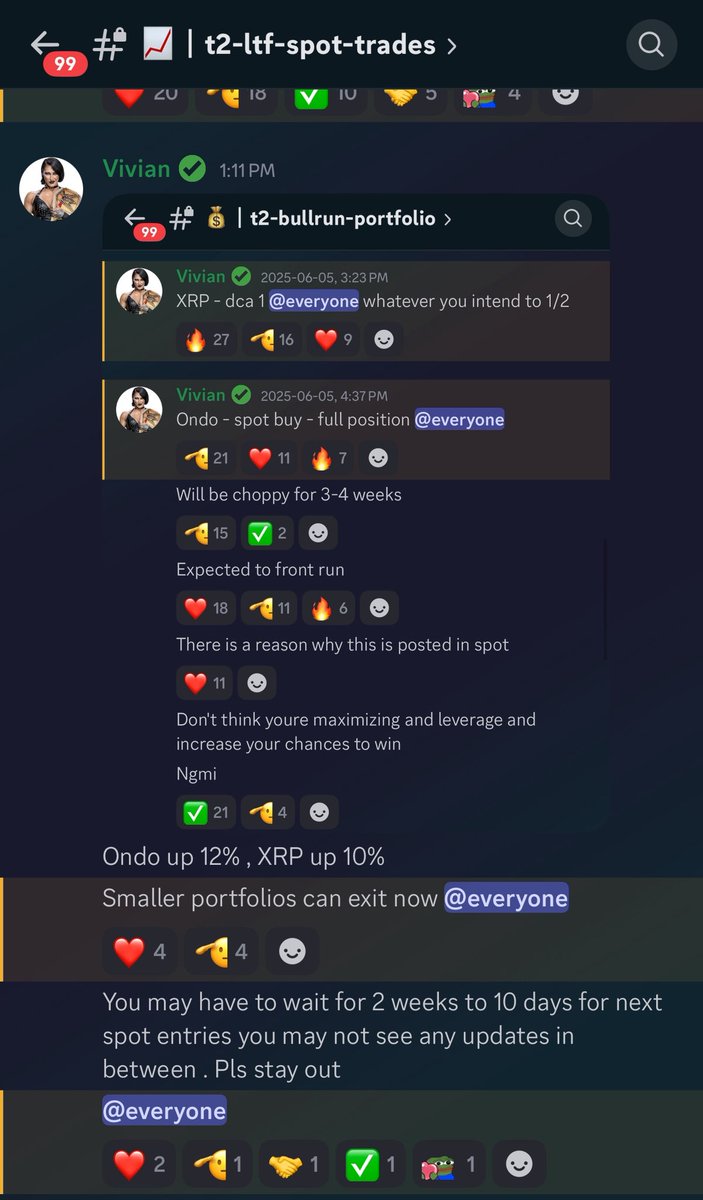Open embedded t2-bullrun-portfolio screenshot image
The image size is (703, 1200).
355,513
